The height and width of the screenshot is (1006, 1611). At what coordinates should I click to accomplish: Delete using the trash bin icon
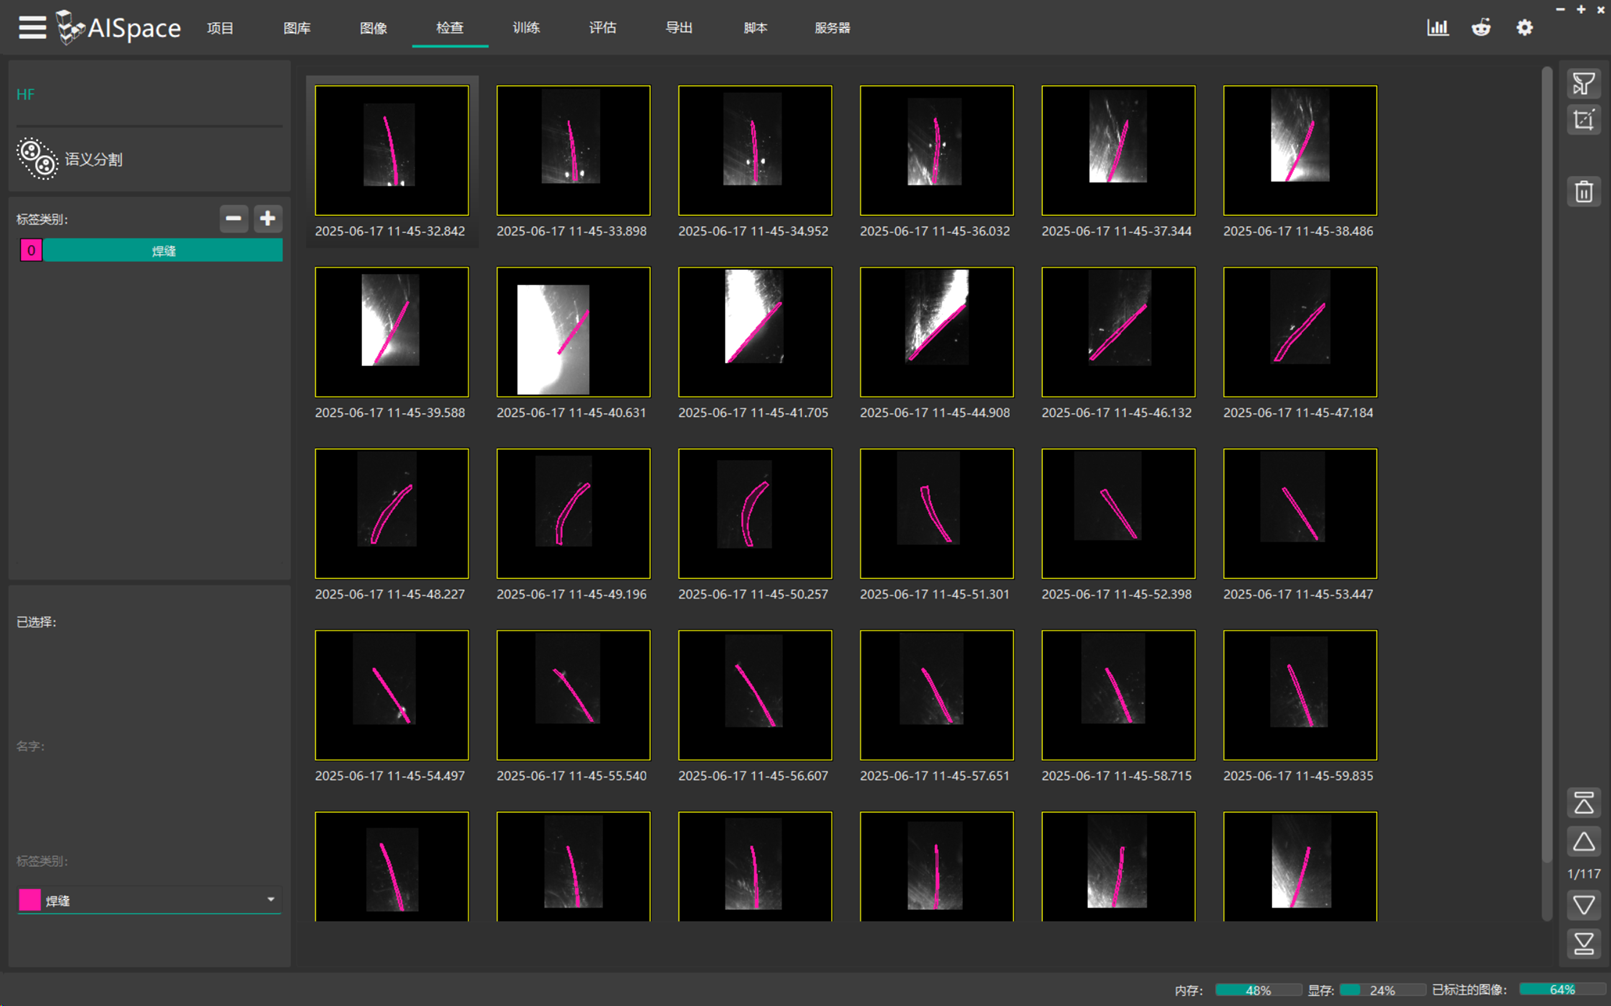(1583, 192)
